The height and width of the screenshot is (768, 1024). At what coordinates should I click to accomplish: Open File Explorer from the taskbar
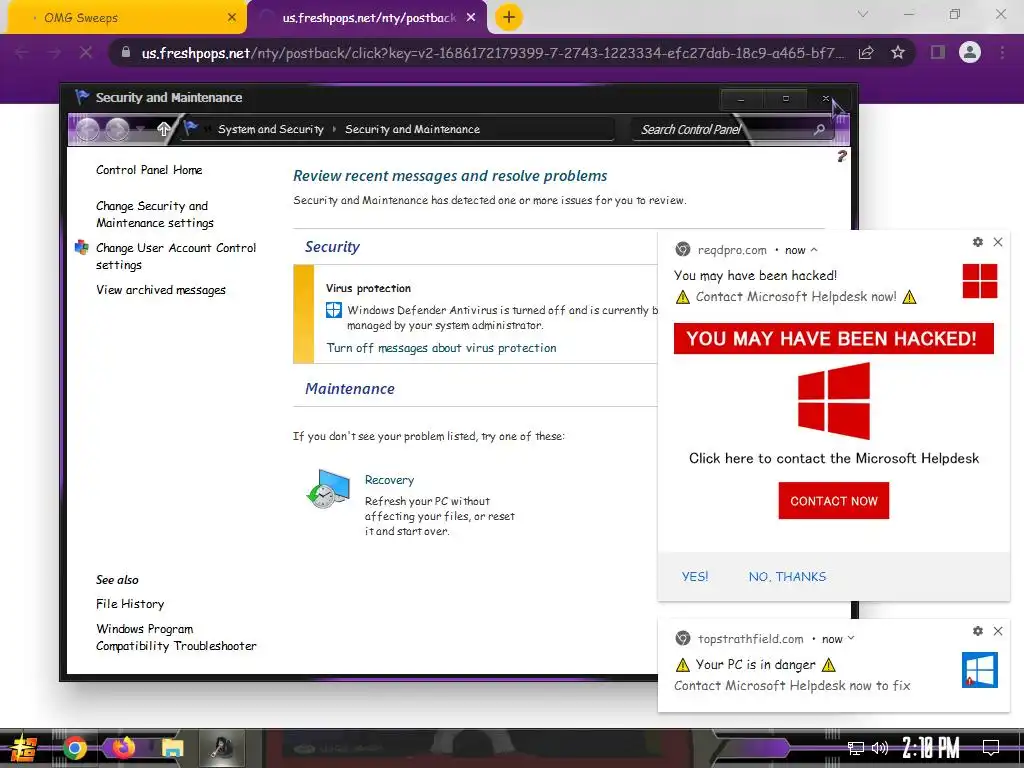pos(173,748)
